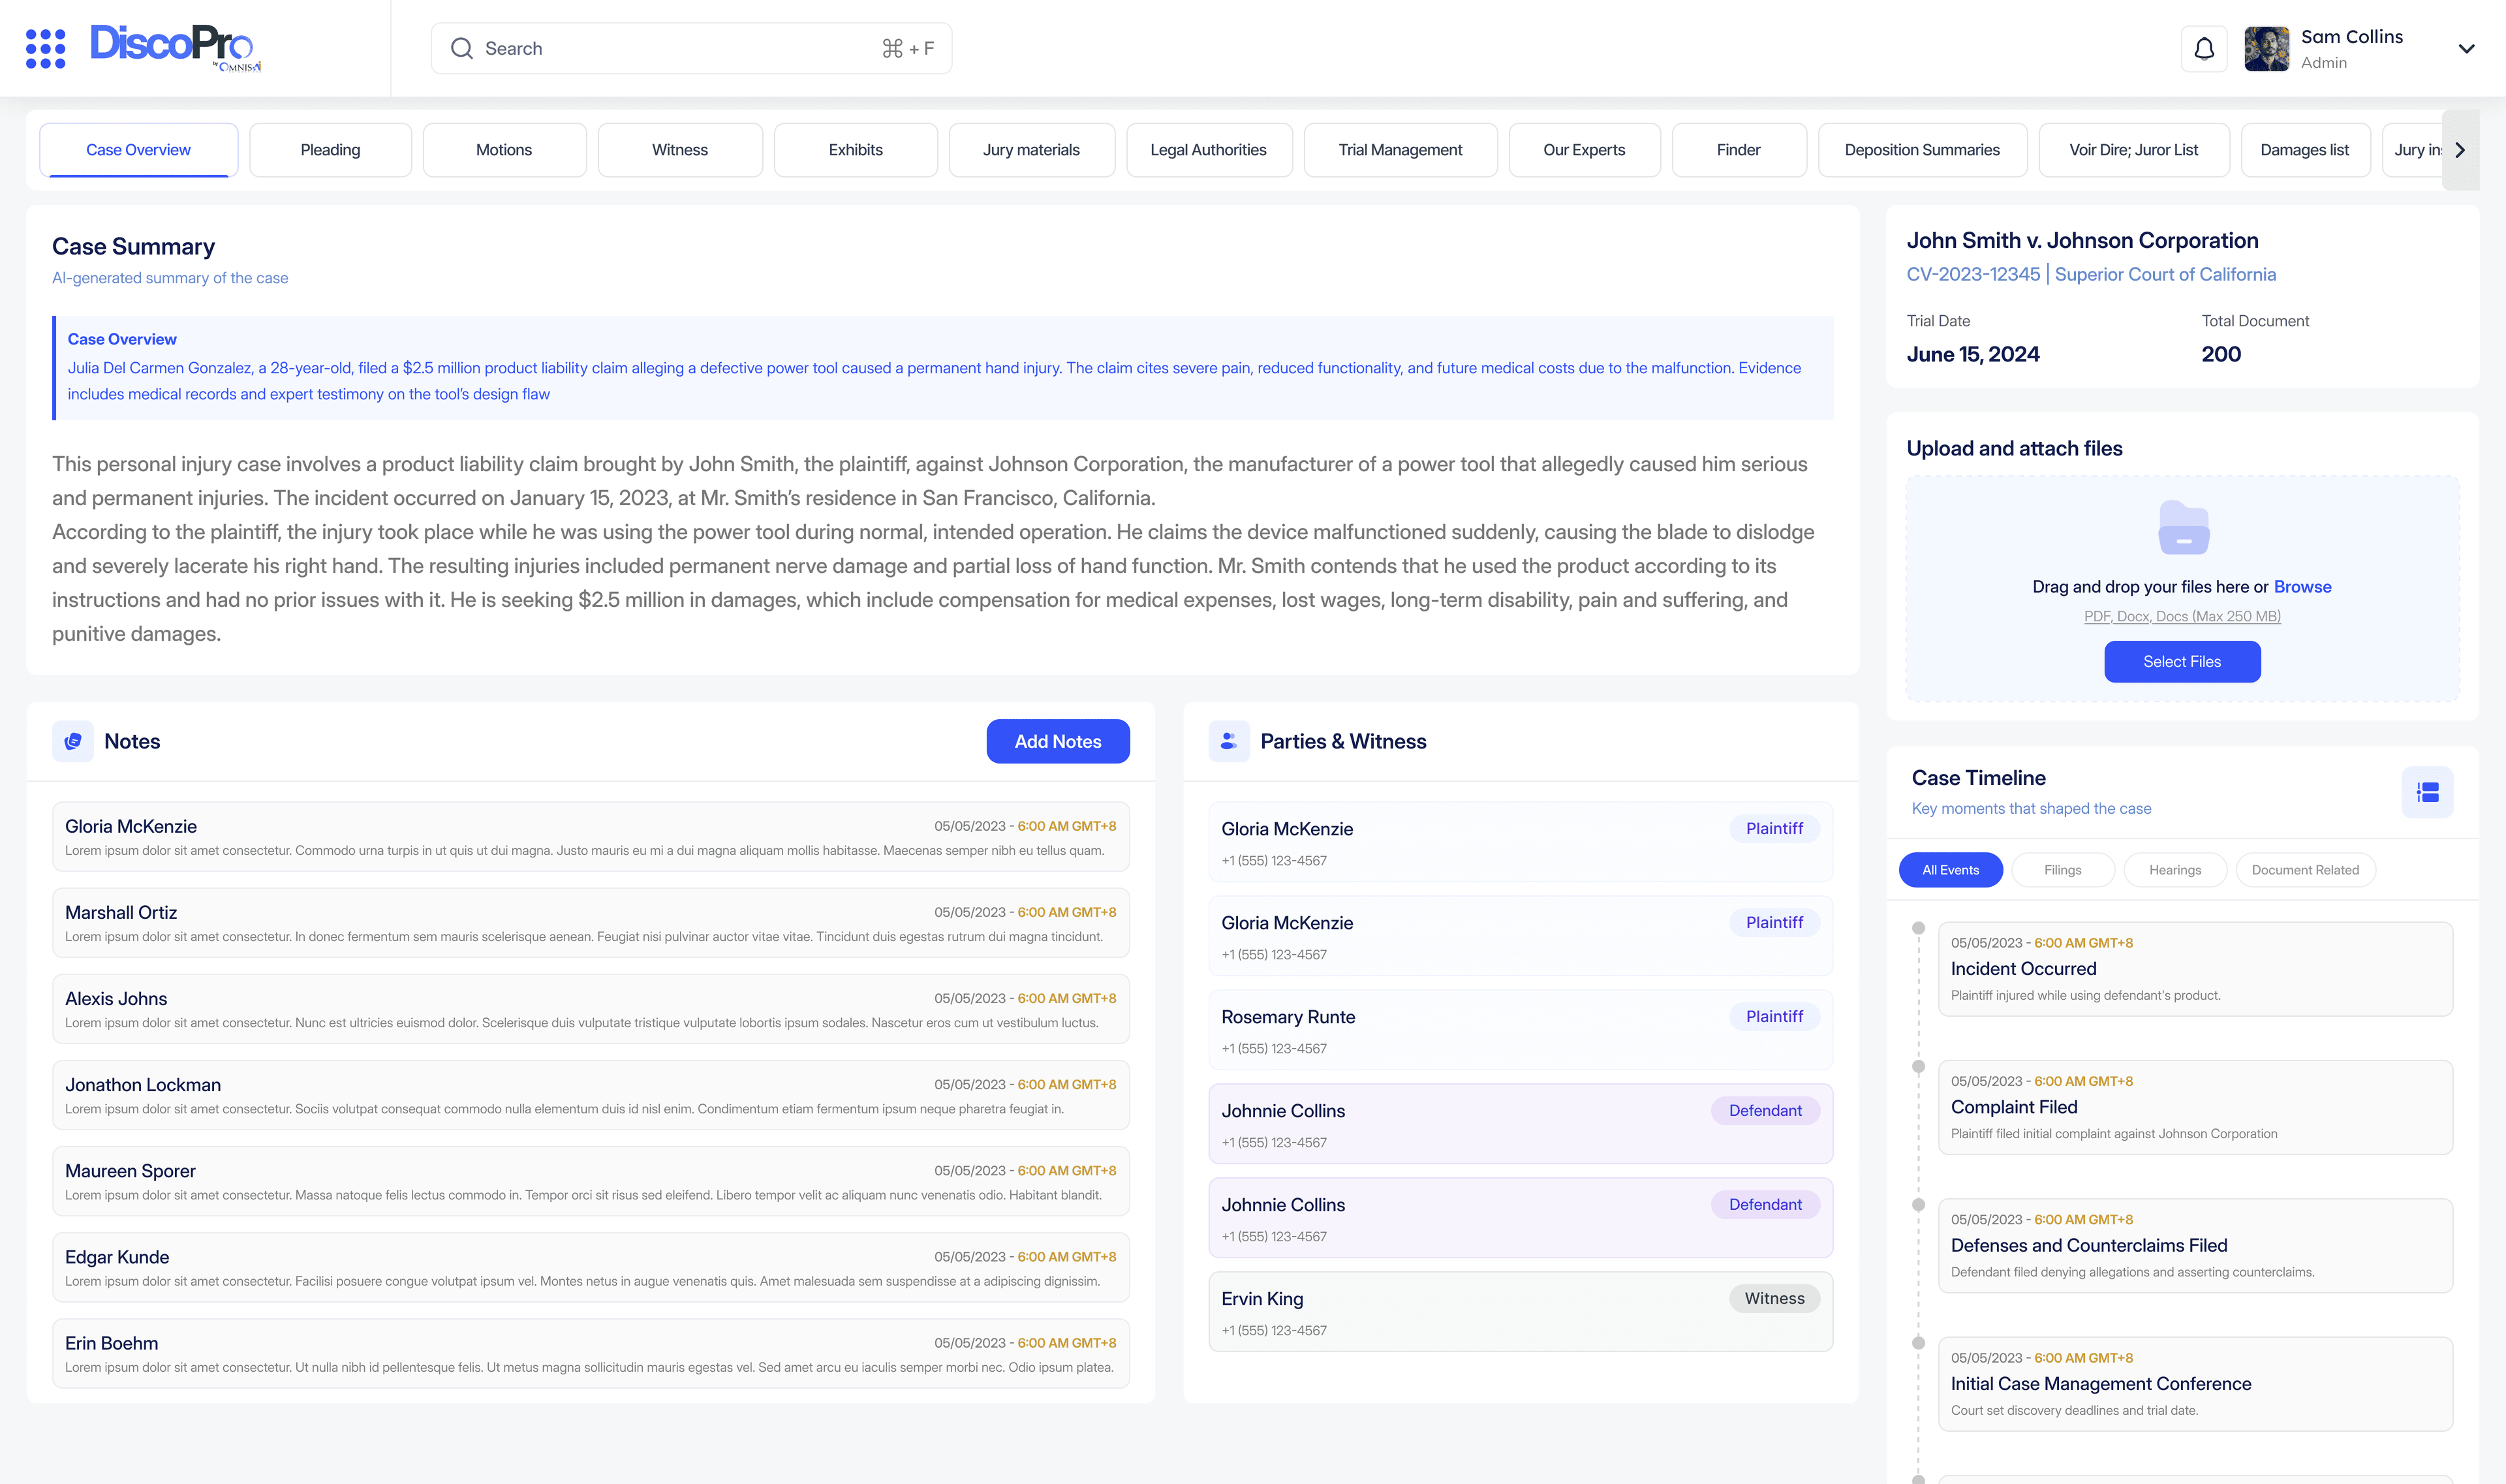Open the apps grid menu icon

tap(45, 48)
